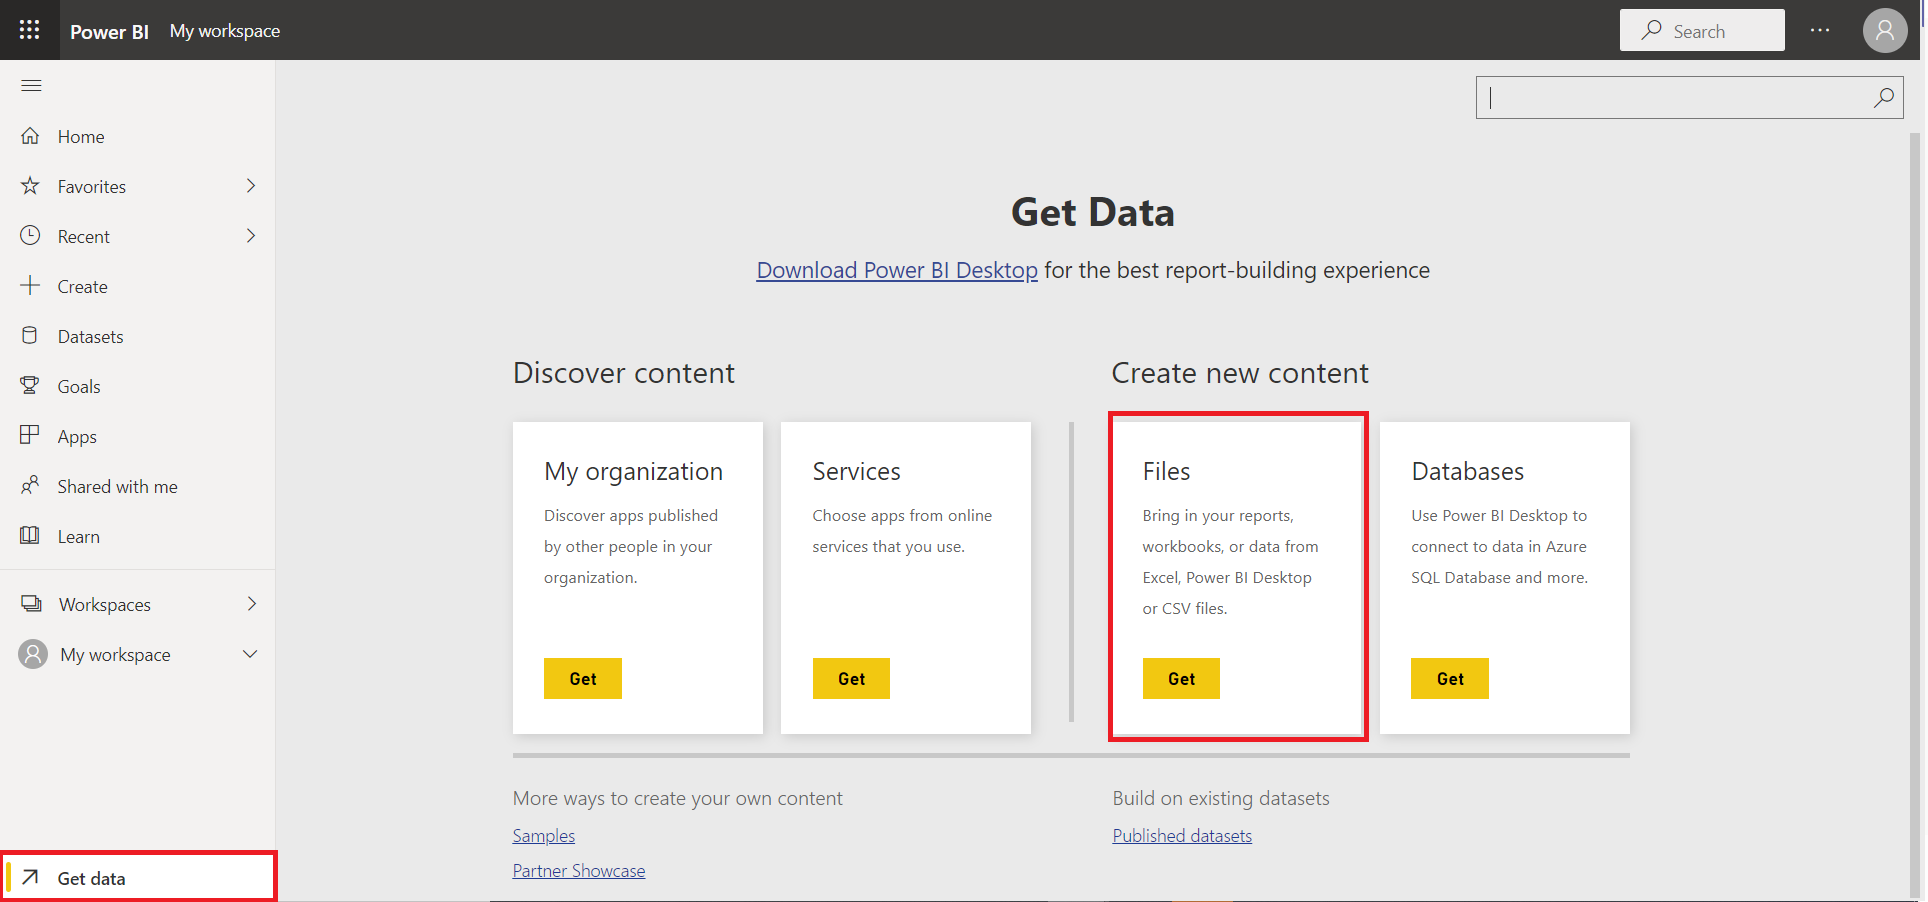Open Goals in the navigation pane
The height and width of the screenshot is (902, 1928).
[x=137, y=386]
